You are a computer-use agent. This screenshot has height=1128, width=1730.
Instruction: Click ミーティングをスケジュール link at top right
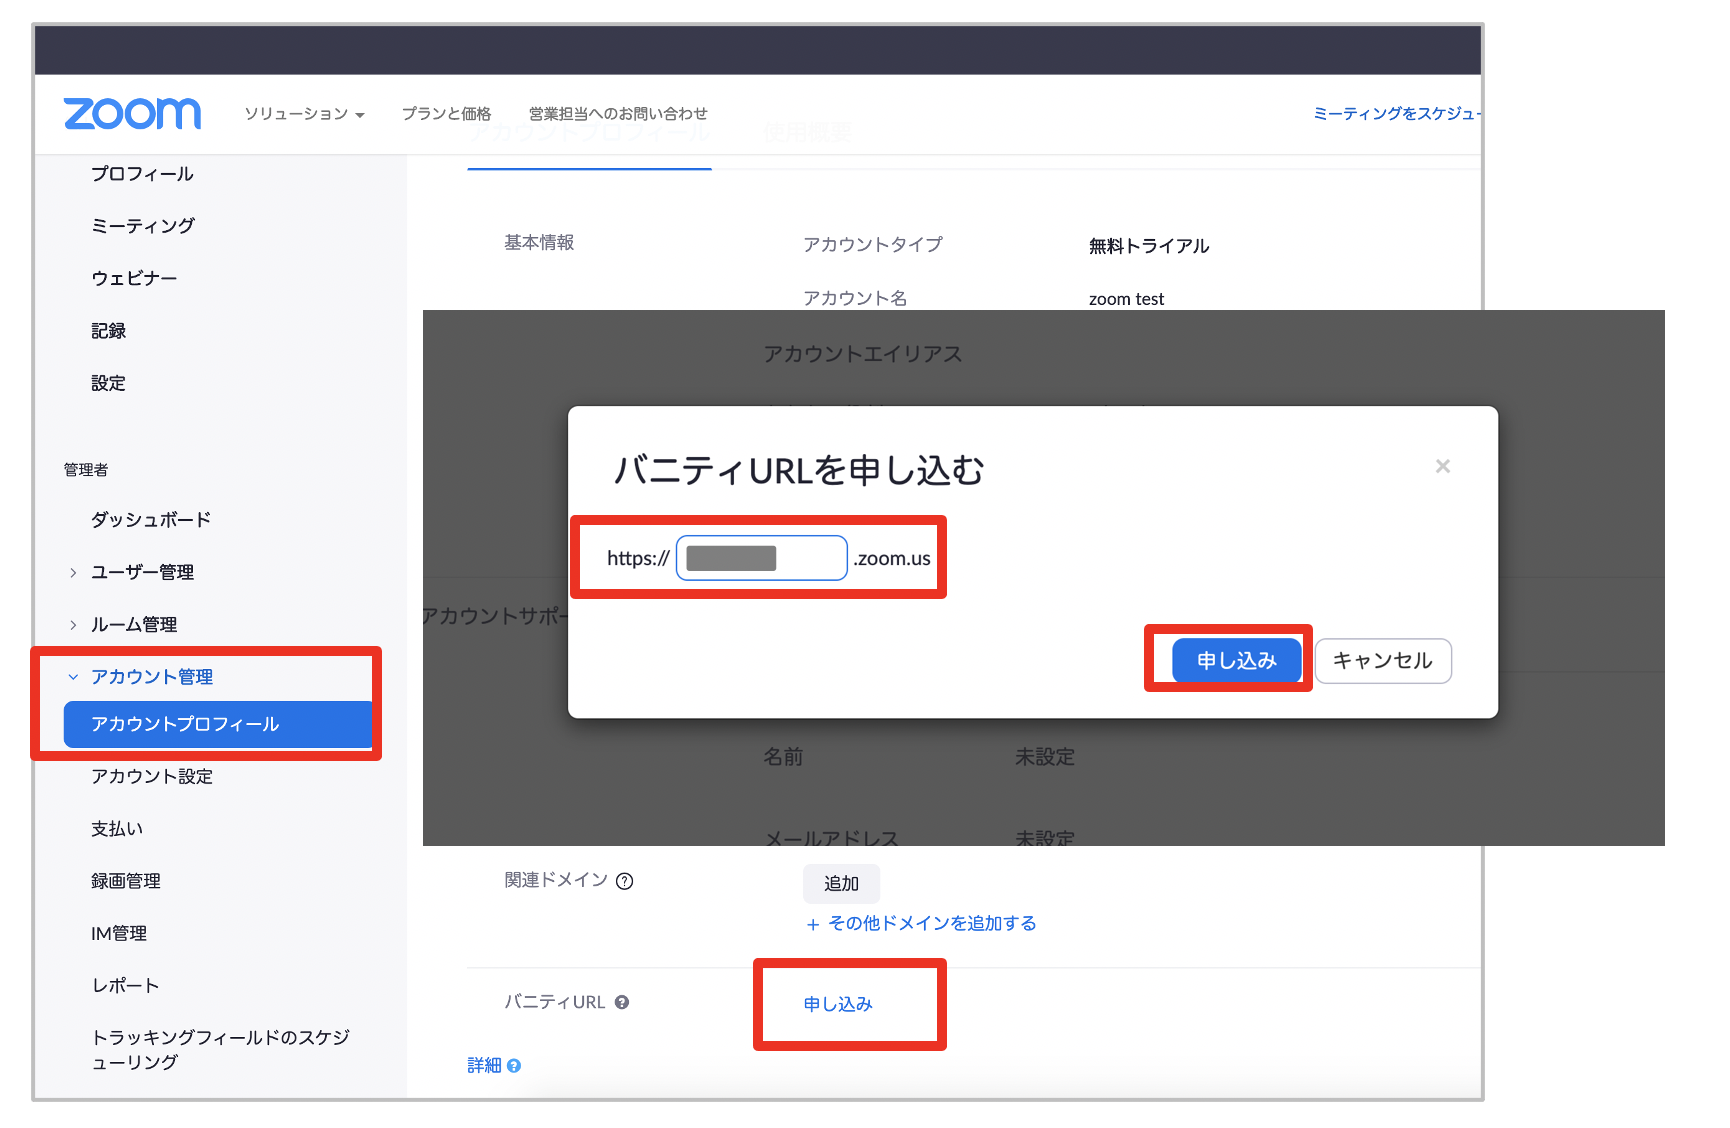(1396, 114)
